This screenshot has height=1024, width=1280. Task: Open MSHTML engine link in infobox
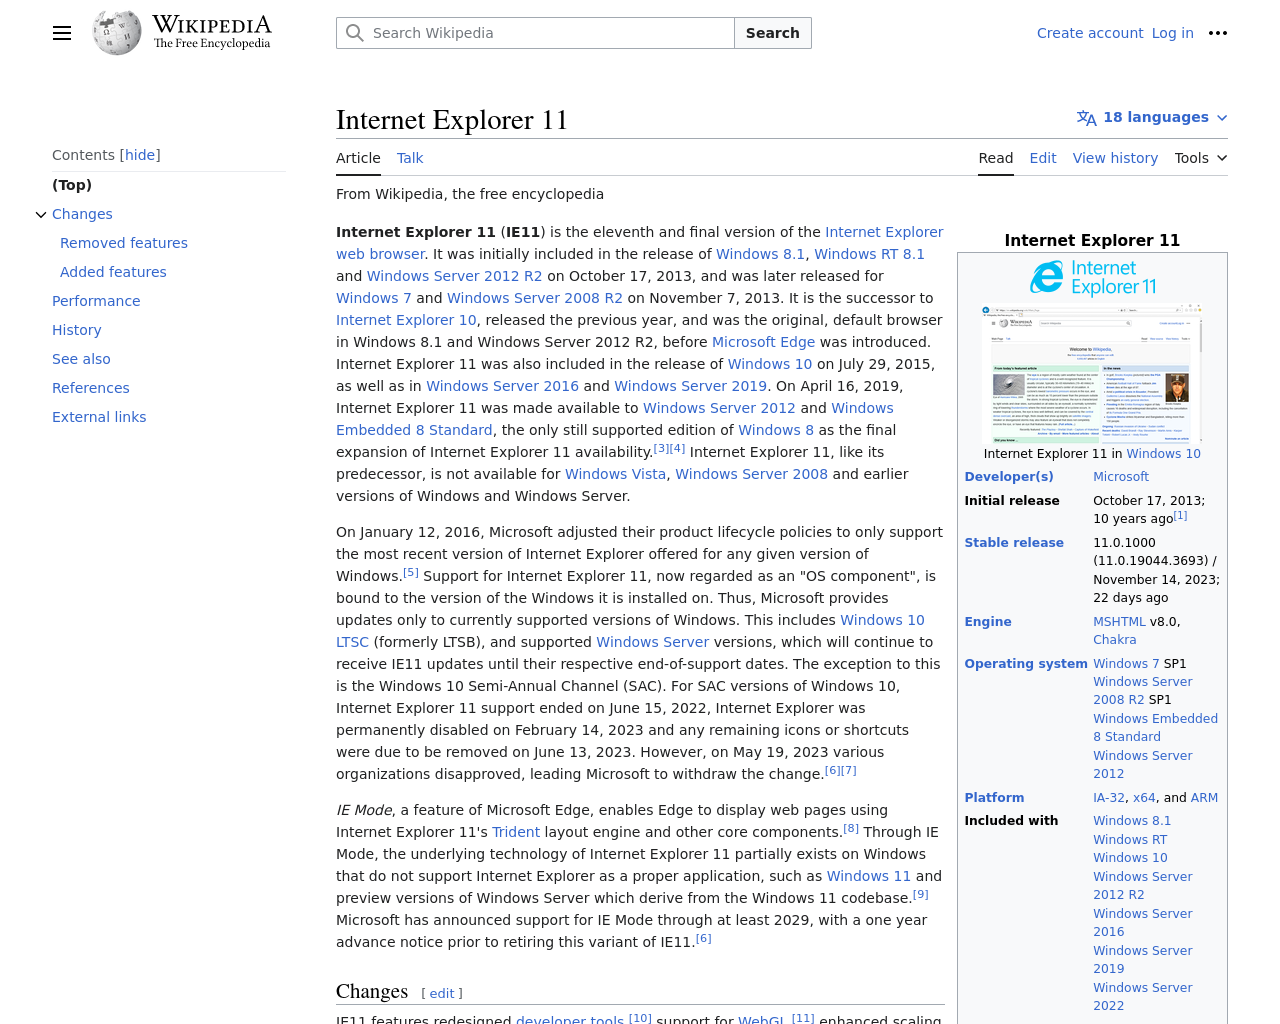1119,622
